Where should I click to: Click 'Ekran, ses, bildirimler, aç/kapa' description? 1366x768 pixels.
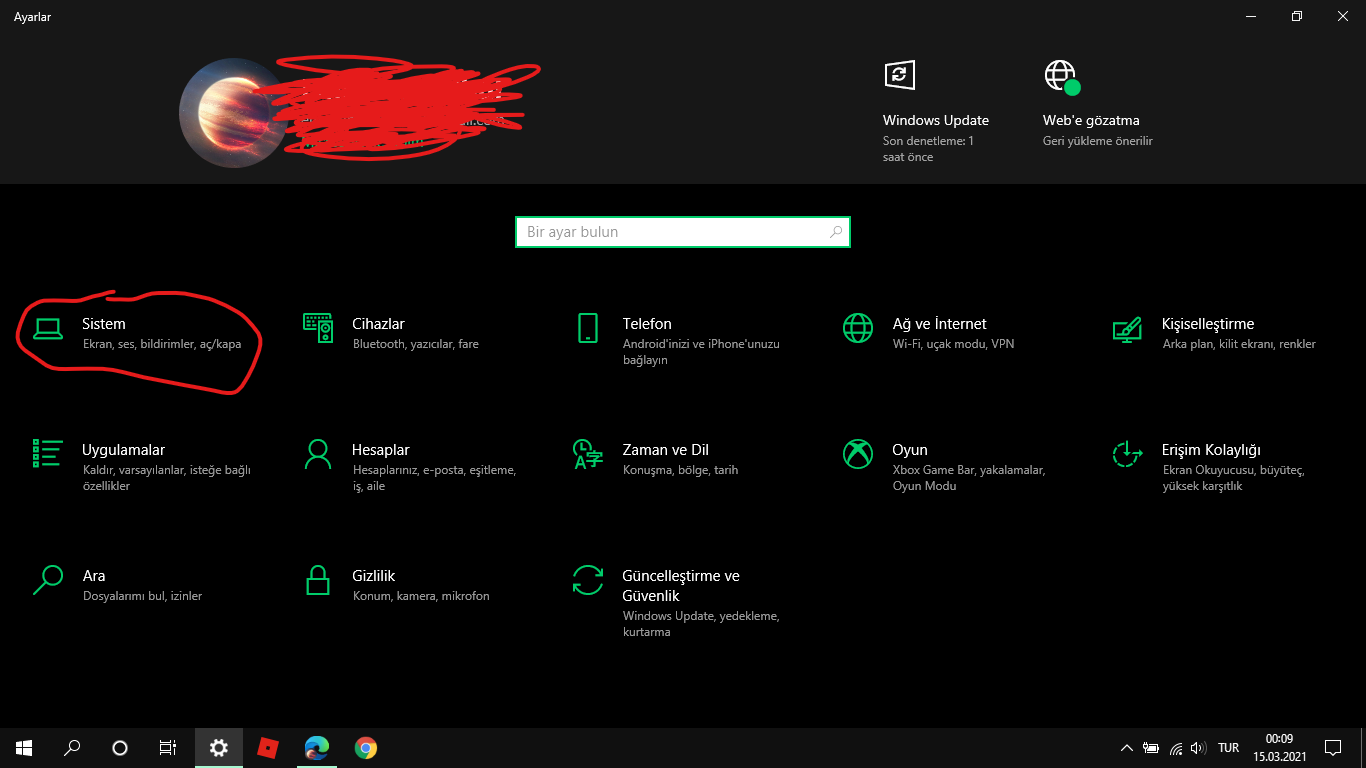point(162,344)
